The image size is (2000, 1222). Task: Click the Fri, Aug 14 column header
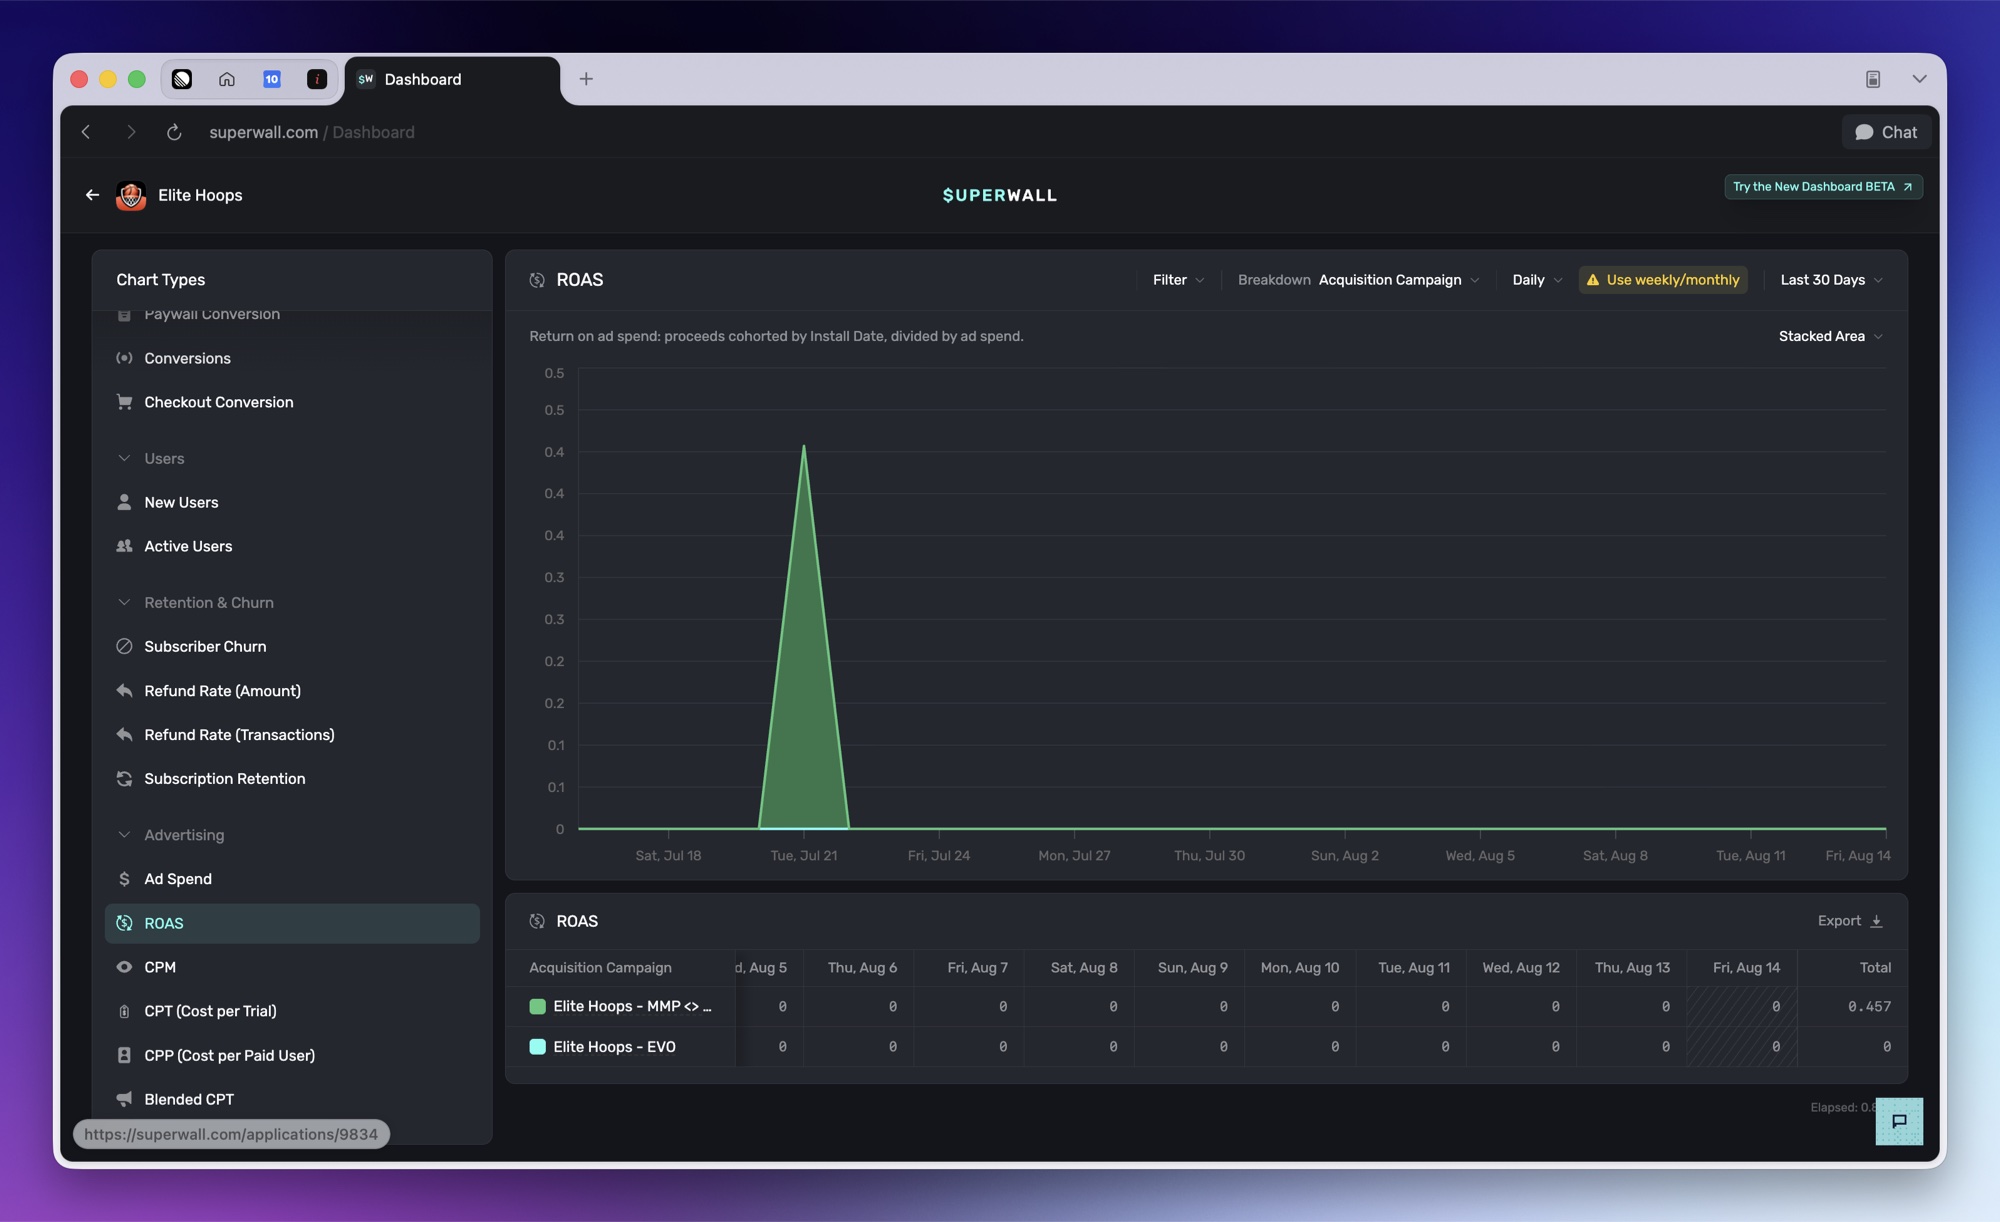[1746, 967]
